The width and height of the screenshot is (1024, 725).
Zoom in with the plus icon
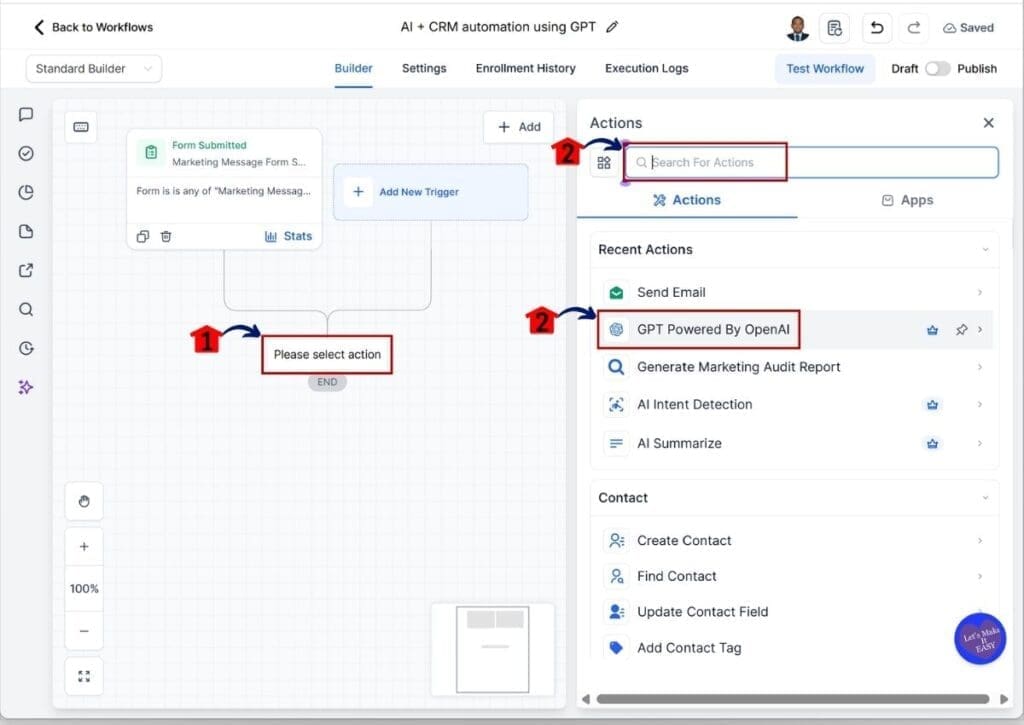click(84, 547)
